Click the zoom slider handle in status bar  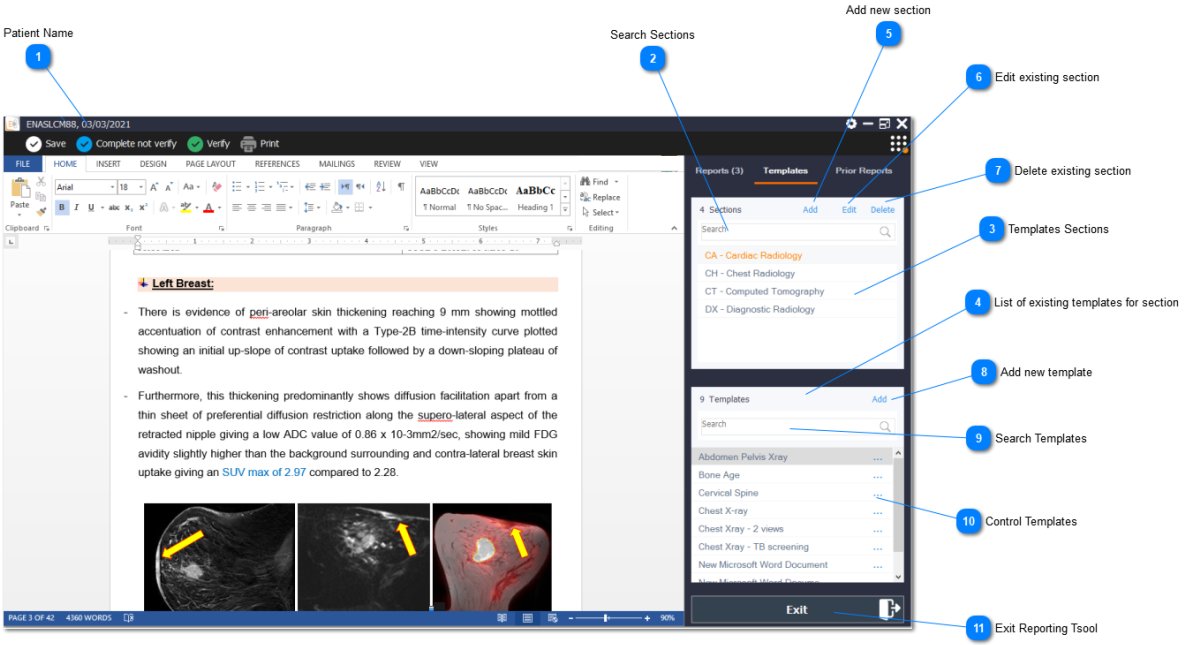[x=606, y=618]
